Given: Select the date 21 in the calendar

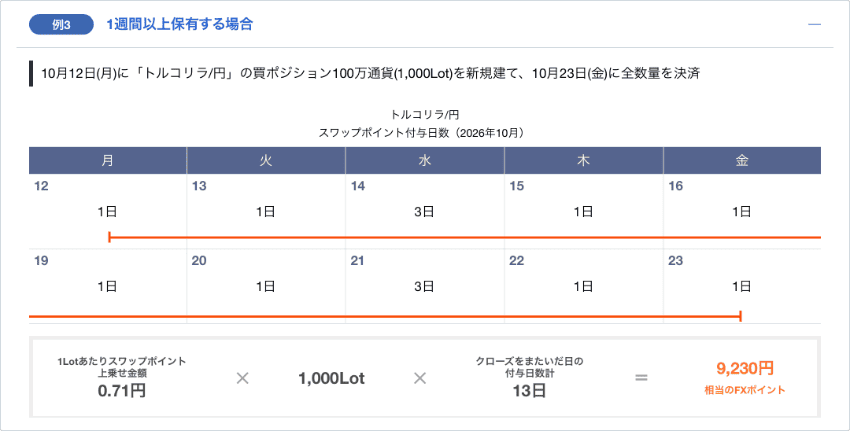Looking at the screenshot, I should pos(358,261).
